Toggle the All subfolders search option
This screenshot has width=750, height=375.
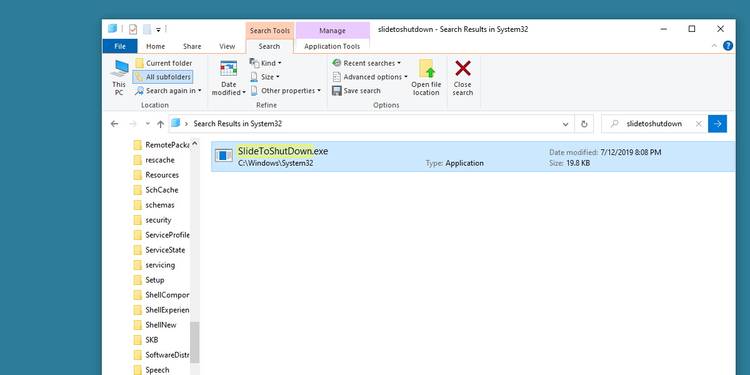coord(163,77)
